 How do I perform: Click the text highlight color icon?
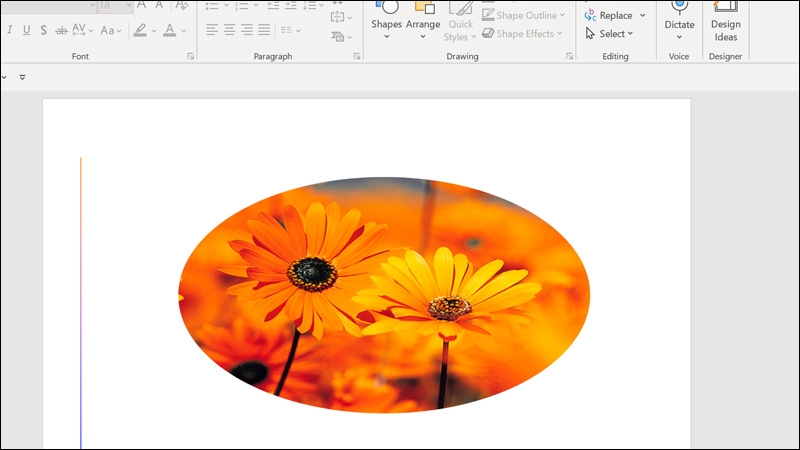click(x=140, y=31)
